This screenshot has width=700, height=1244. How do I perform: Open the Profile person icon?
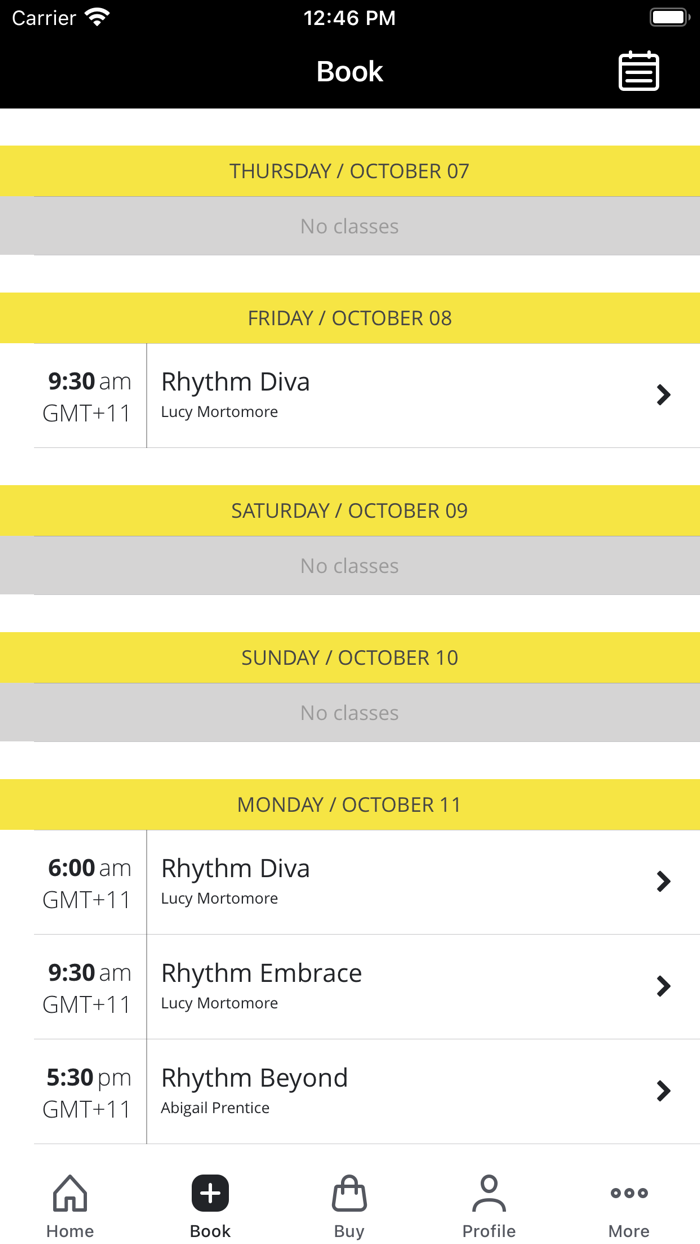click(x=489, y=1193)
